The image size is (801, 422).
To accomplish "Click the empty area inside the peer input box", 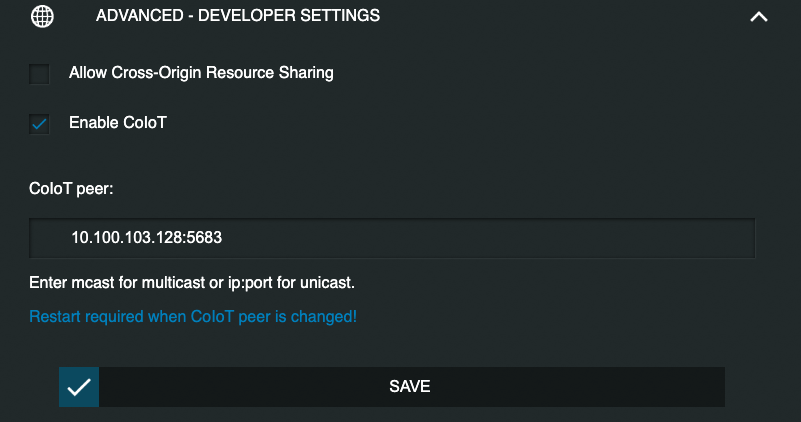I will 485,238.
